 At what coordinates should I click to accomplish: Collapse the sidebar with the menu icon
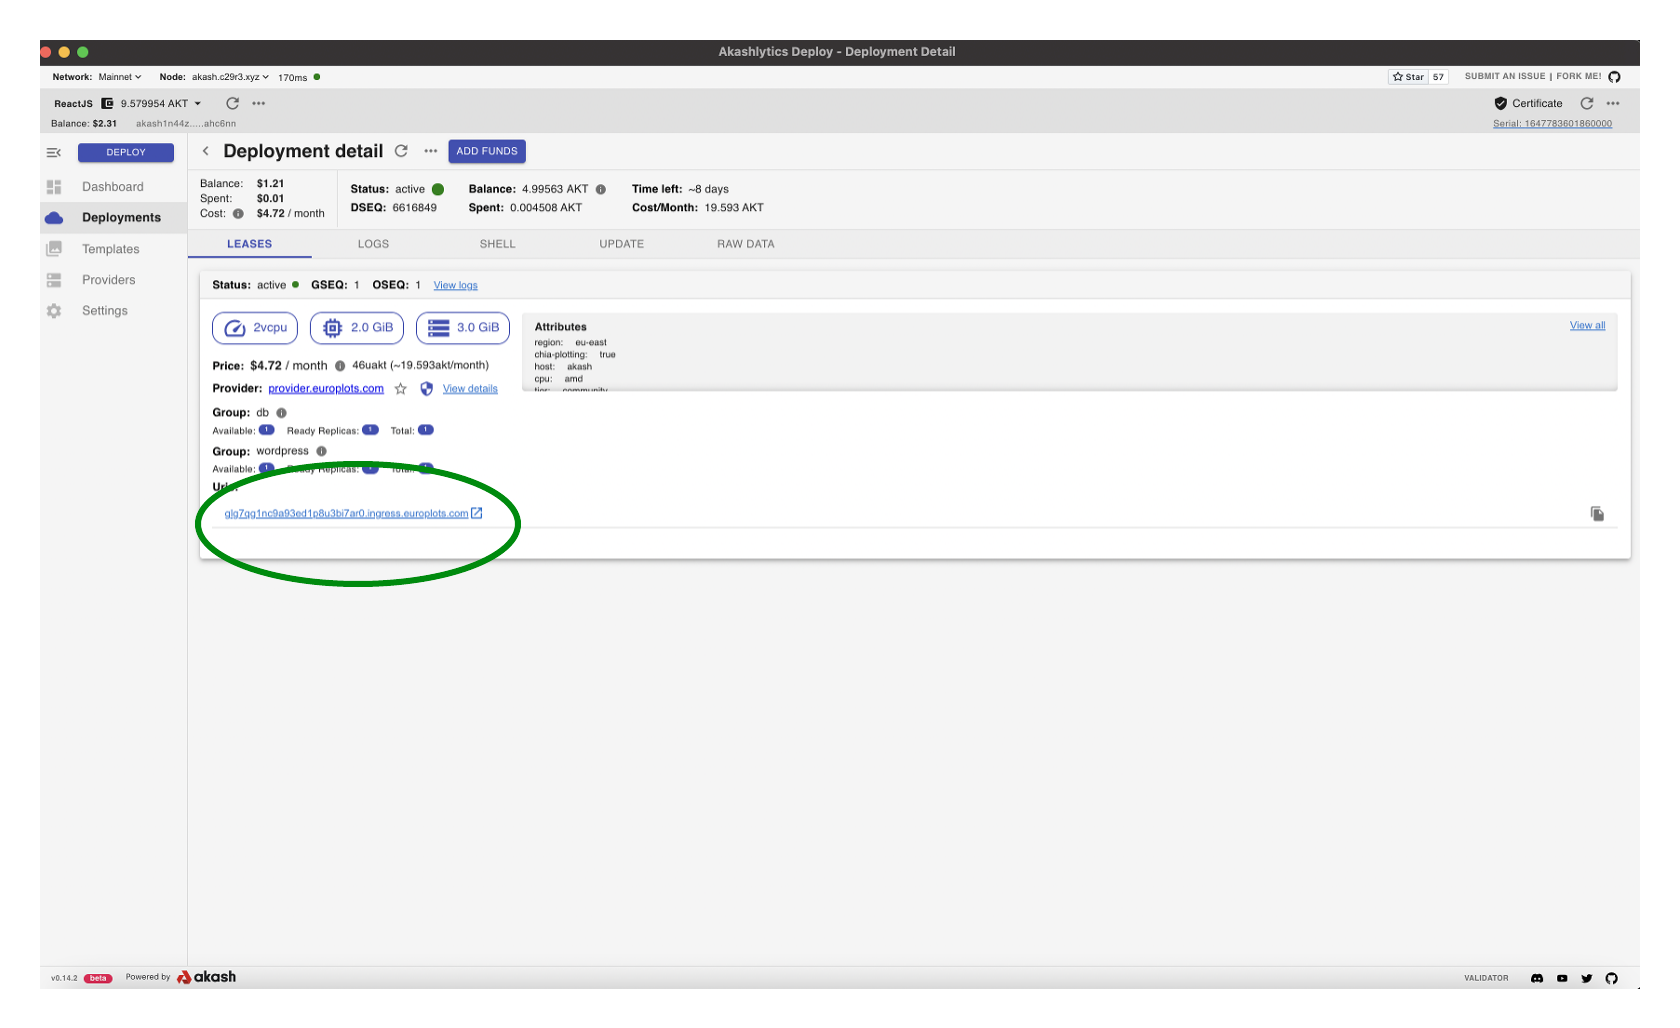54,152
